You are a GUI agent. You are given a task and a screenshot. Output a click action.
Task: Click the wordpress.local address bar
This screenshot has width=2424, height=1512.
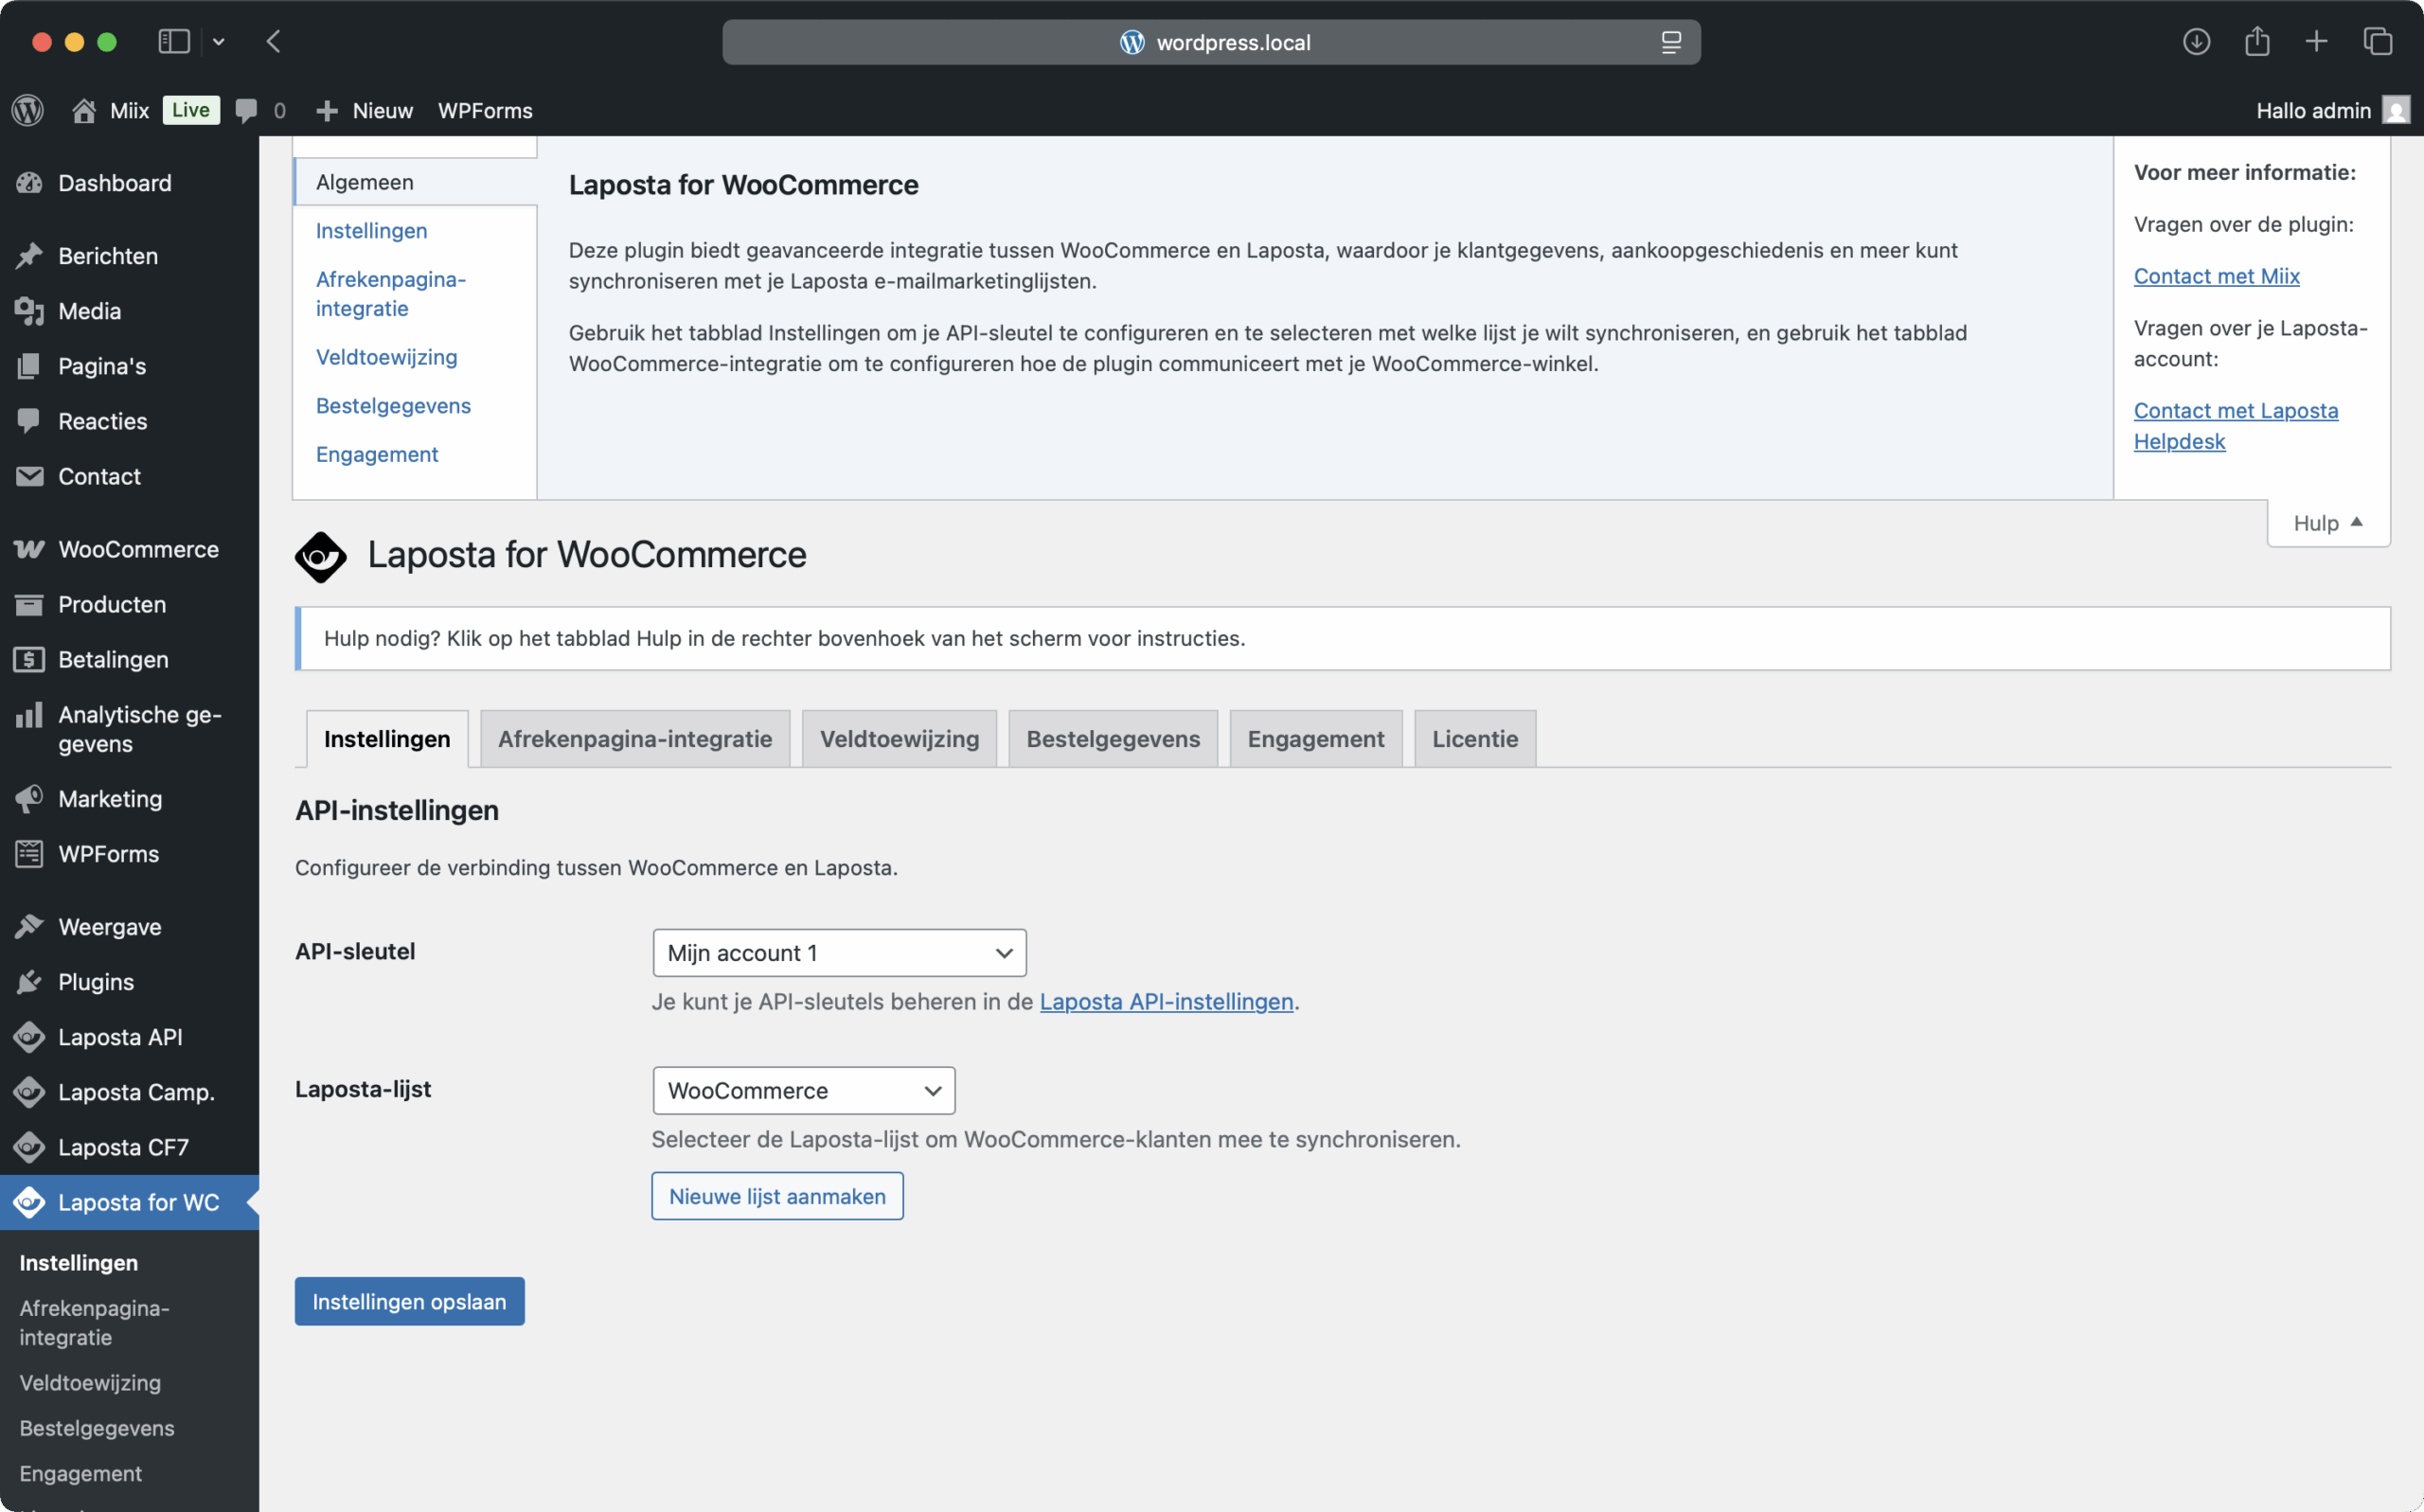coord(1211,42)
